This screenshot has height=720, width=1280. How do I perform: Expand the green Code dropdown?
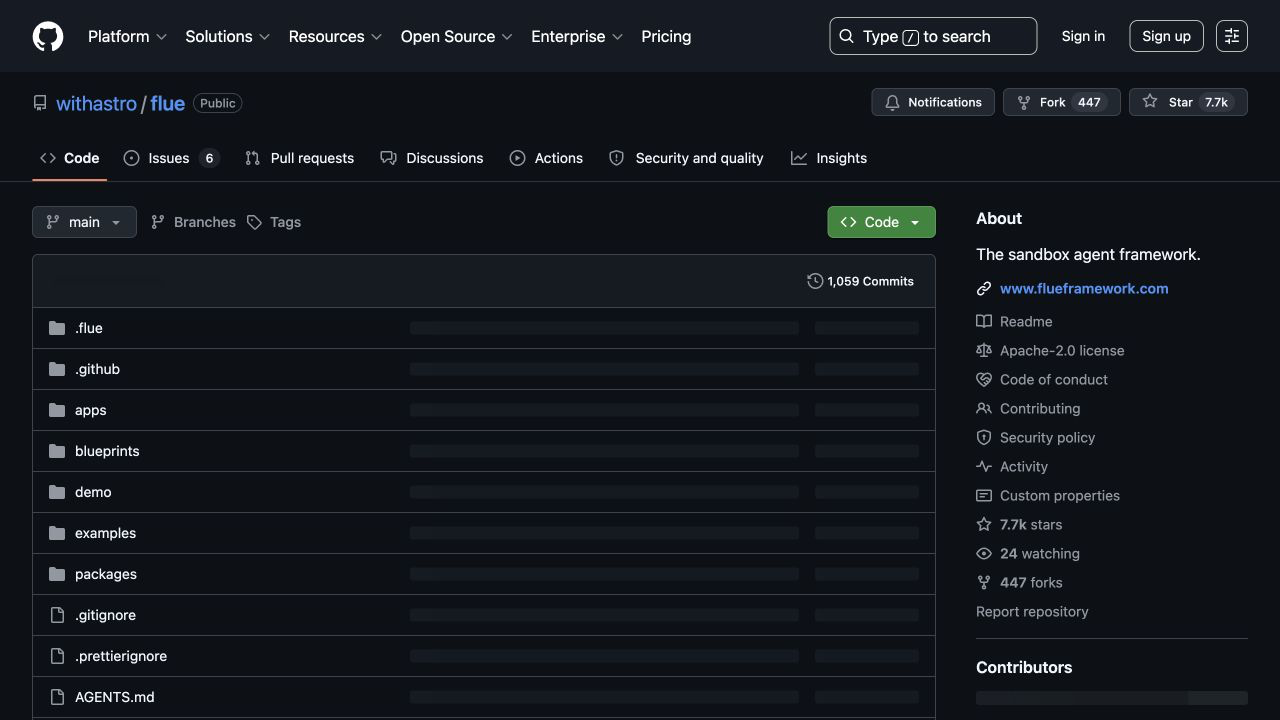881,222
